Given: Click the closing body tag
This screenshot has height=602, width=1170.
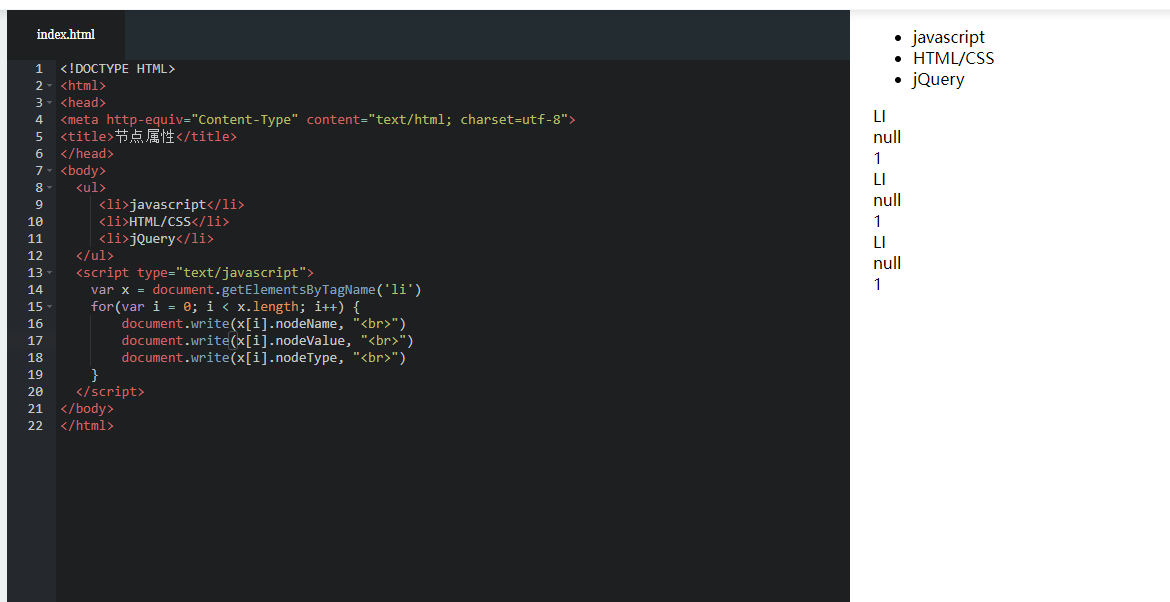Looking at the screenshot, I should point(87,409).
